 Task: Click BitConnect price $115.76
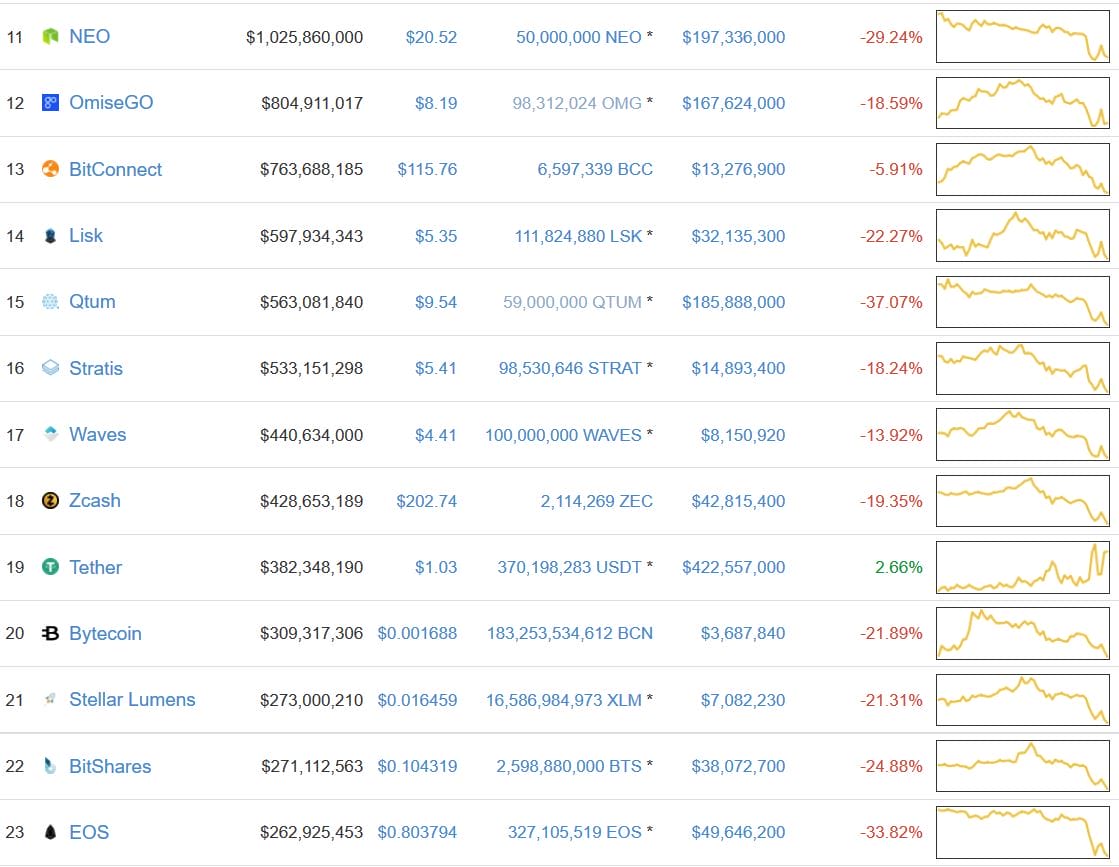(427, 169)
